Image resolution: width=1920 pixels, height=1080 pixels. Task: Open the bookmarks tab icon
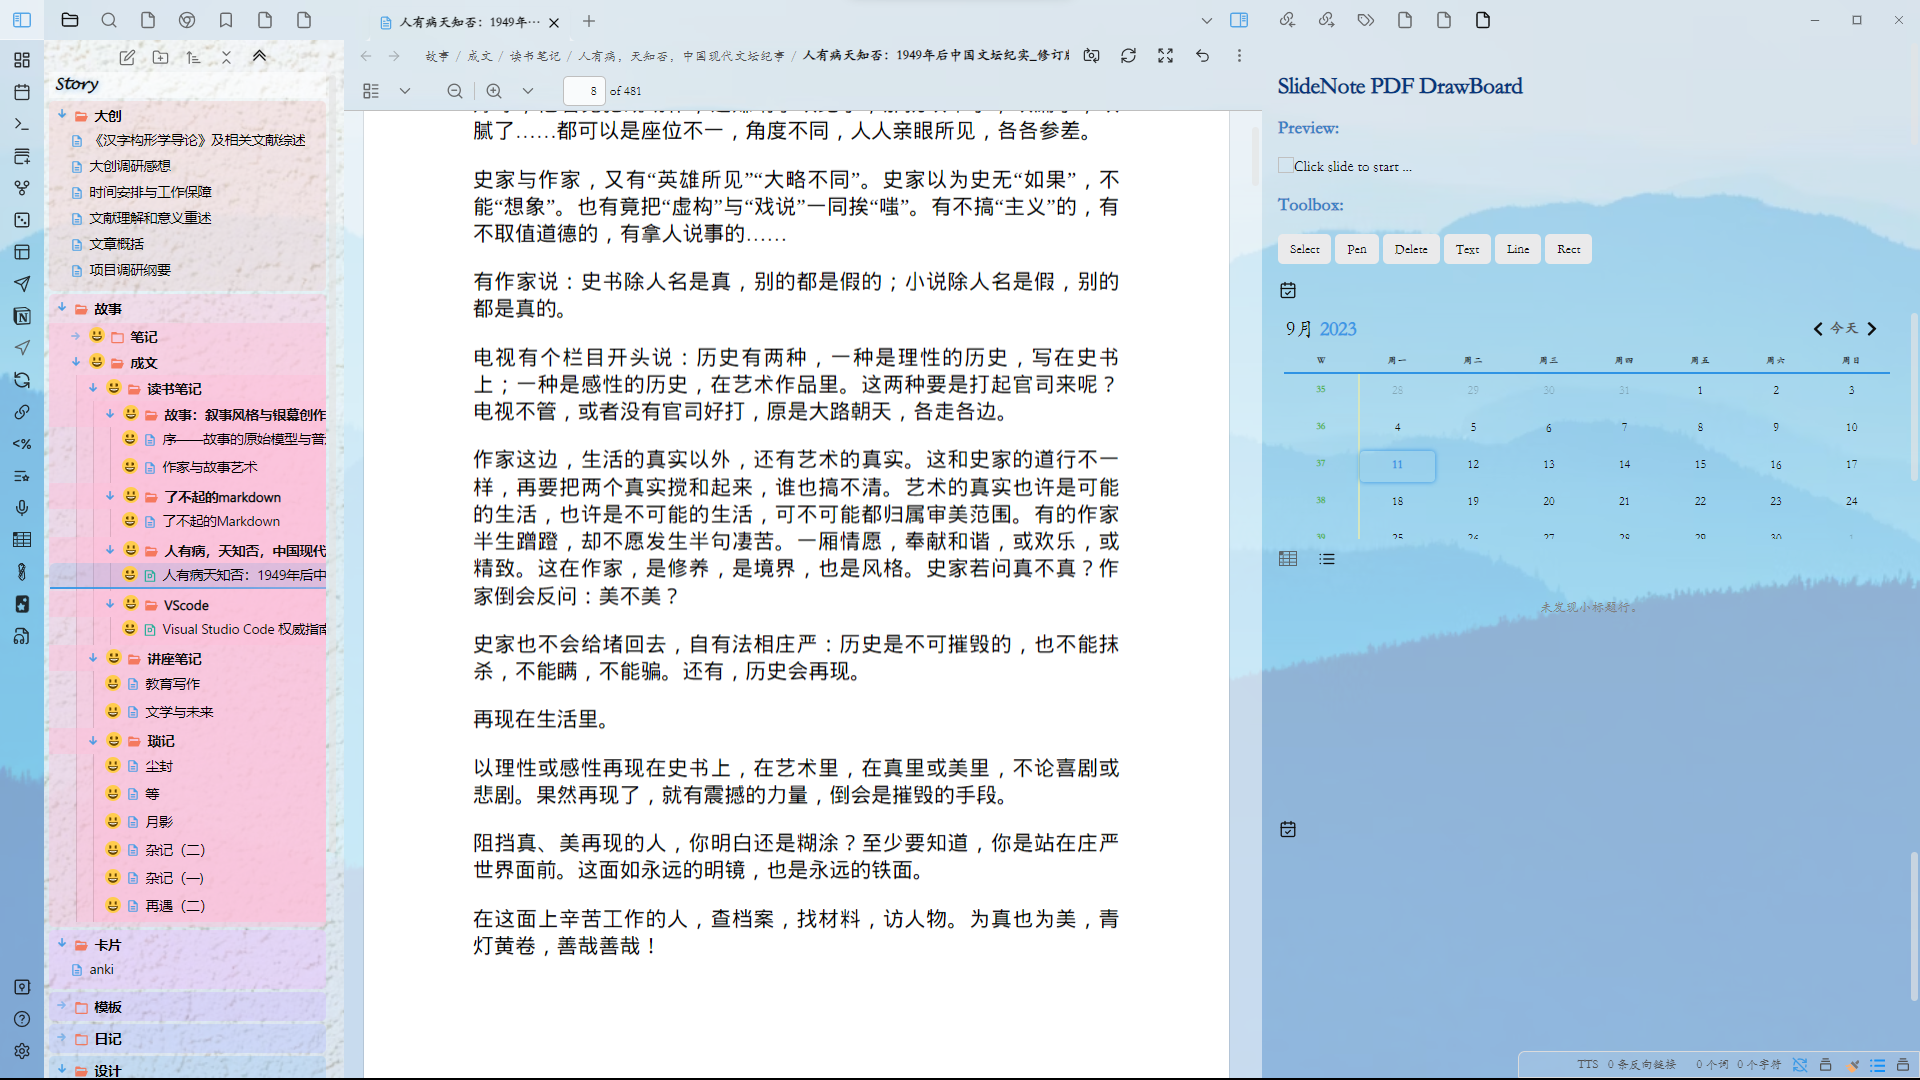coord(226,20)
